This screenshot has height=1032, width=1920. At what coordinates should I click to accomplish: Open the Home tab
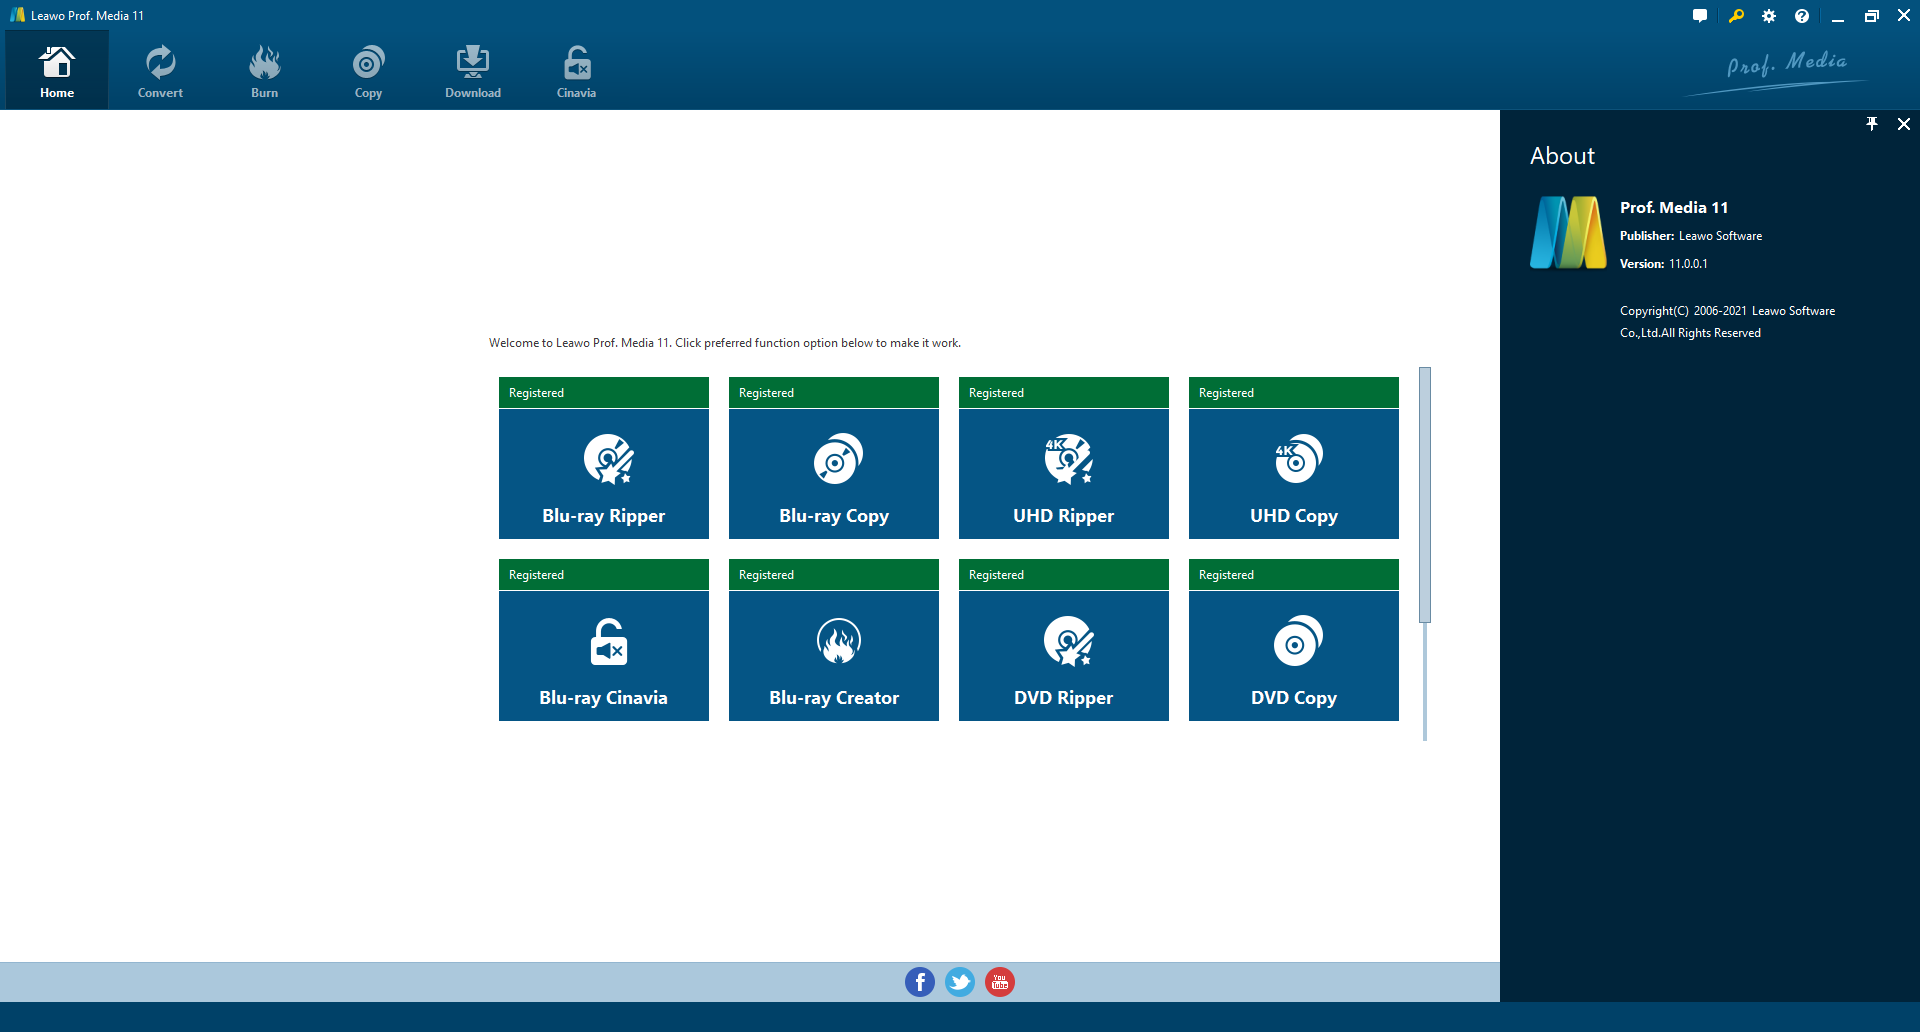click(x=57, y=70)
